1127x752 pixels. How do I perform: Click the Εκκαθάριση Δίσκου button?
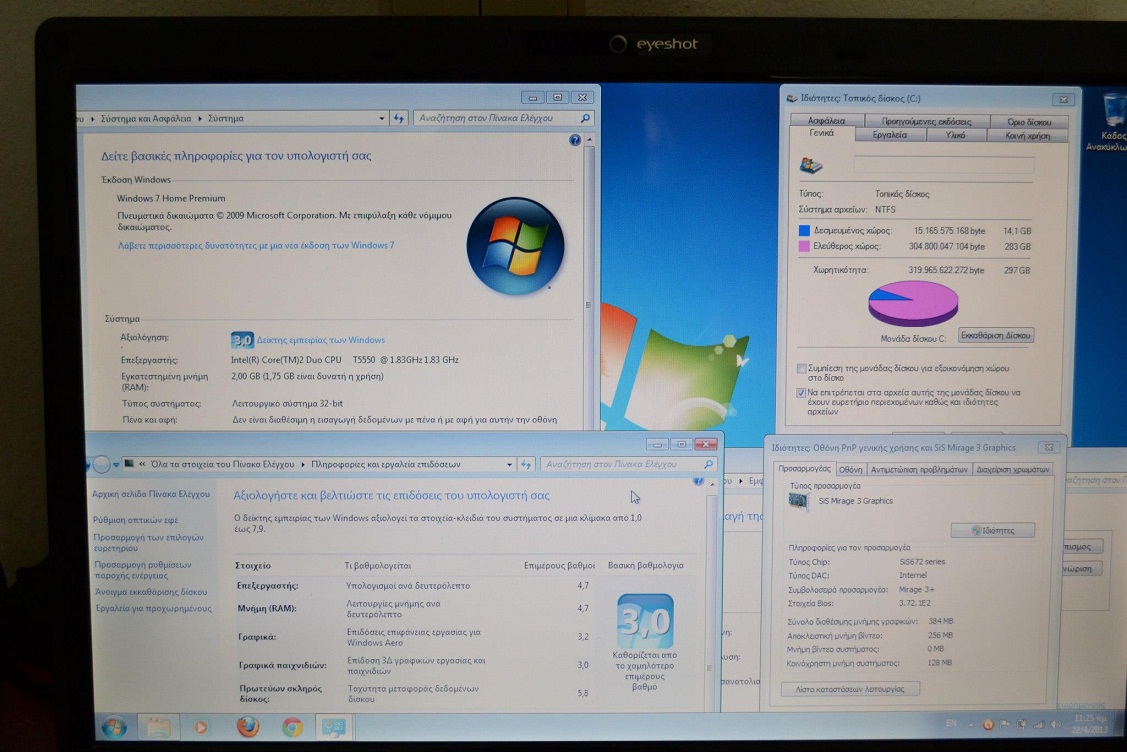996,335
